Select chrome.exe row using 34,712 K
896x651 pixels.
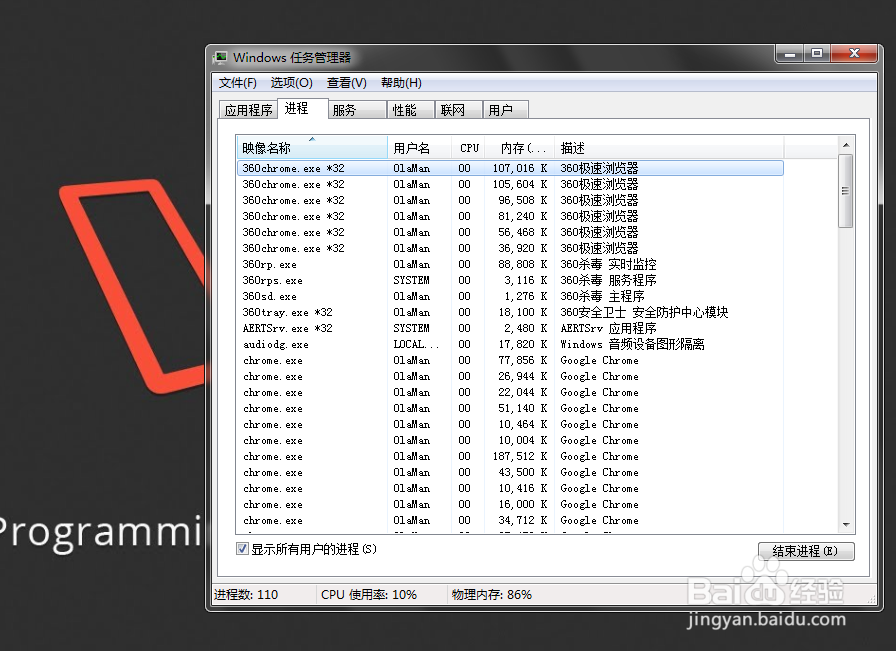pyautogui.click(x=510, y=520)
